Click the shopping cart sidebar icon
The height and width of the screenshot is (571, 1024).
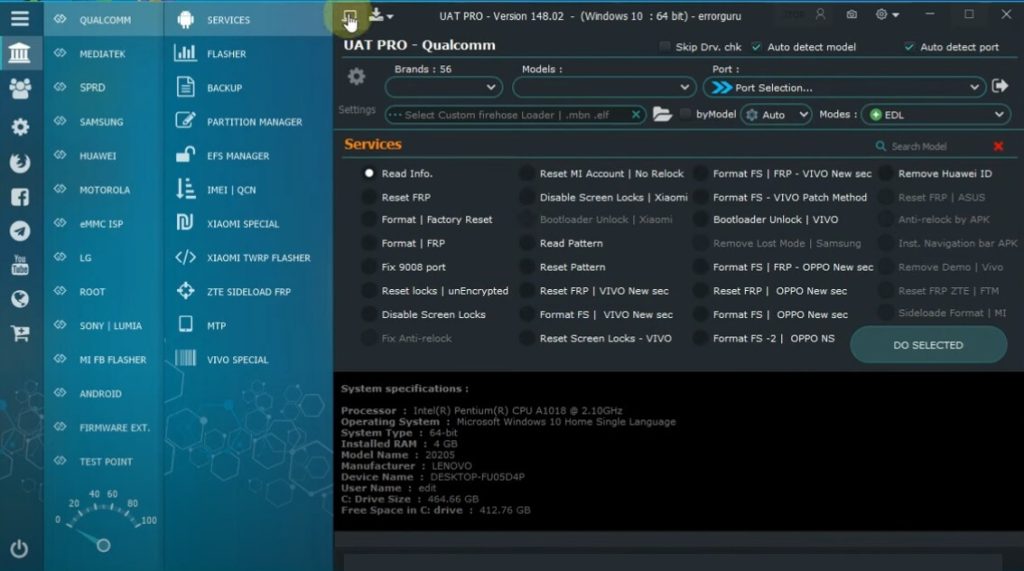coord(20,333)
